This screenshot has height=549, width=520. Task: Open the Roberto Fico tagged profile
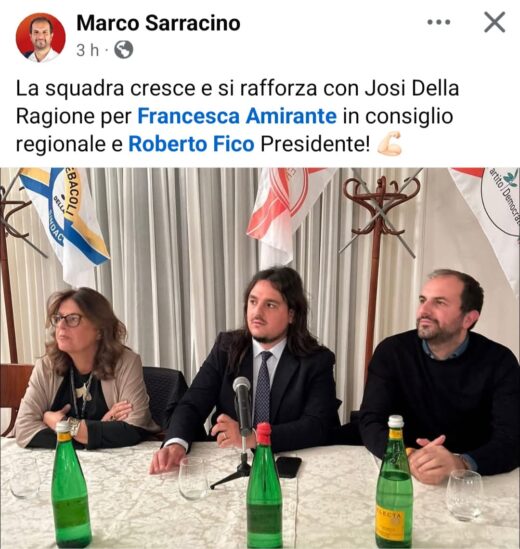(x=192, y=144)
